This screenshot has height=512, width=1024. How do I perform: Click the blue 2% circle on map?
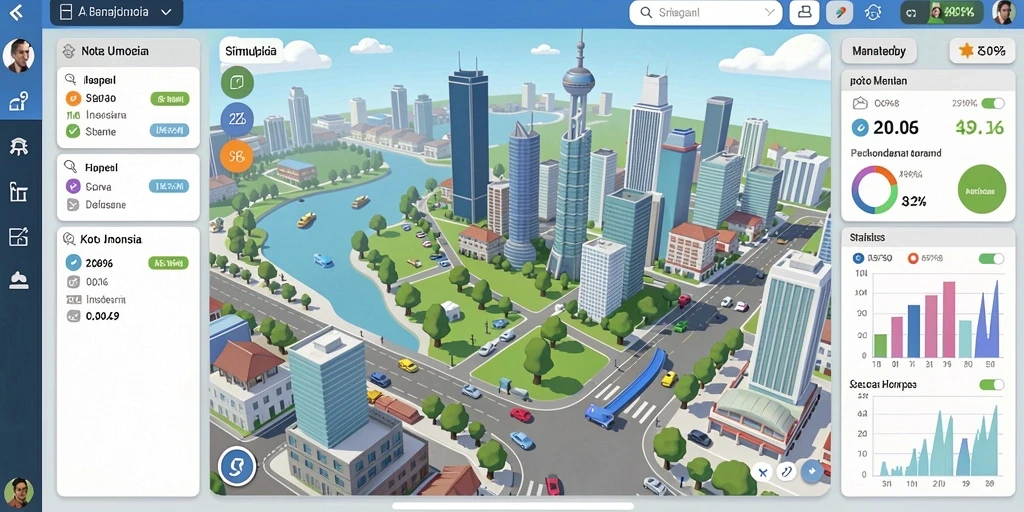pyautogui.click(x=236, y=119)
